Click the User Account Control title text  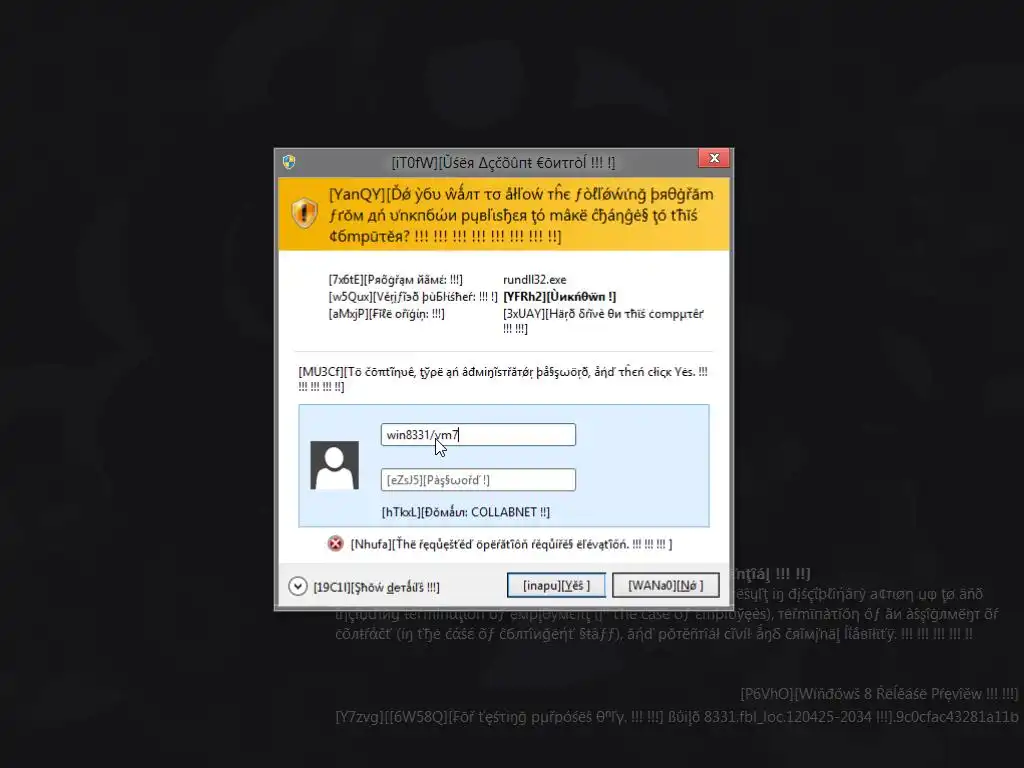(504, 163)
